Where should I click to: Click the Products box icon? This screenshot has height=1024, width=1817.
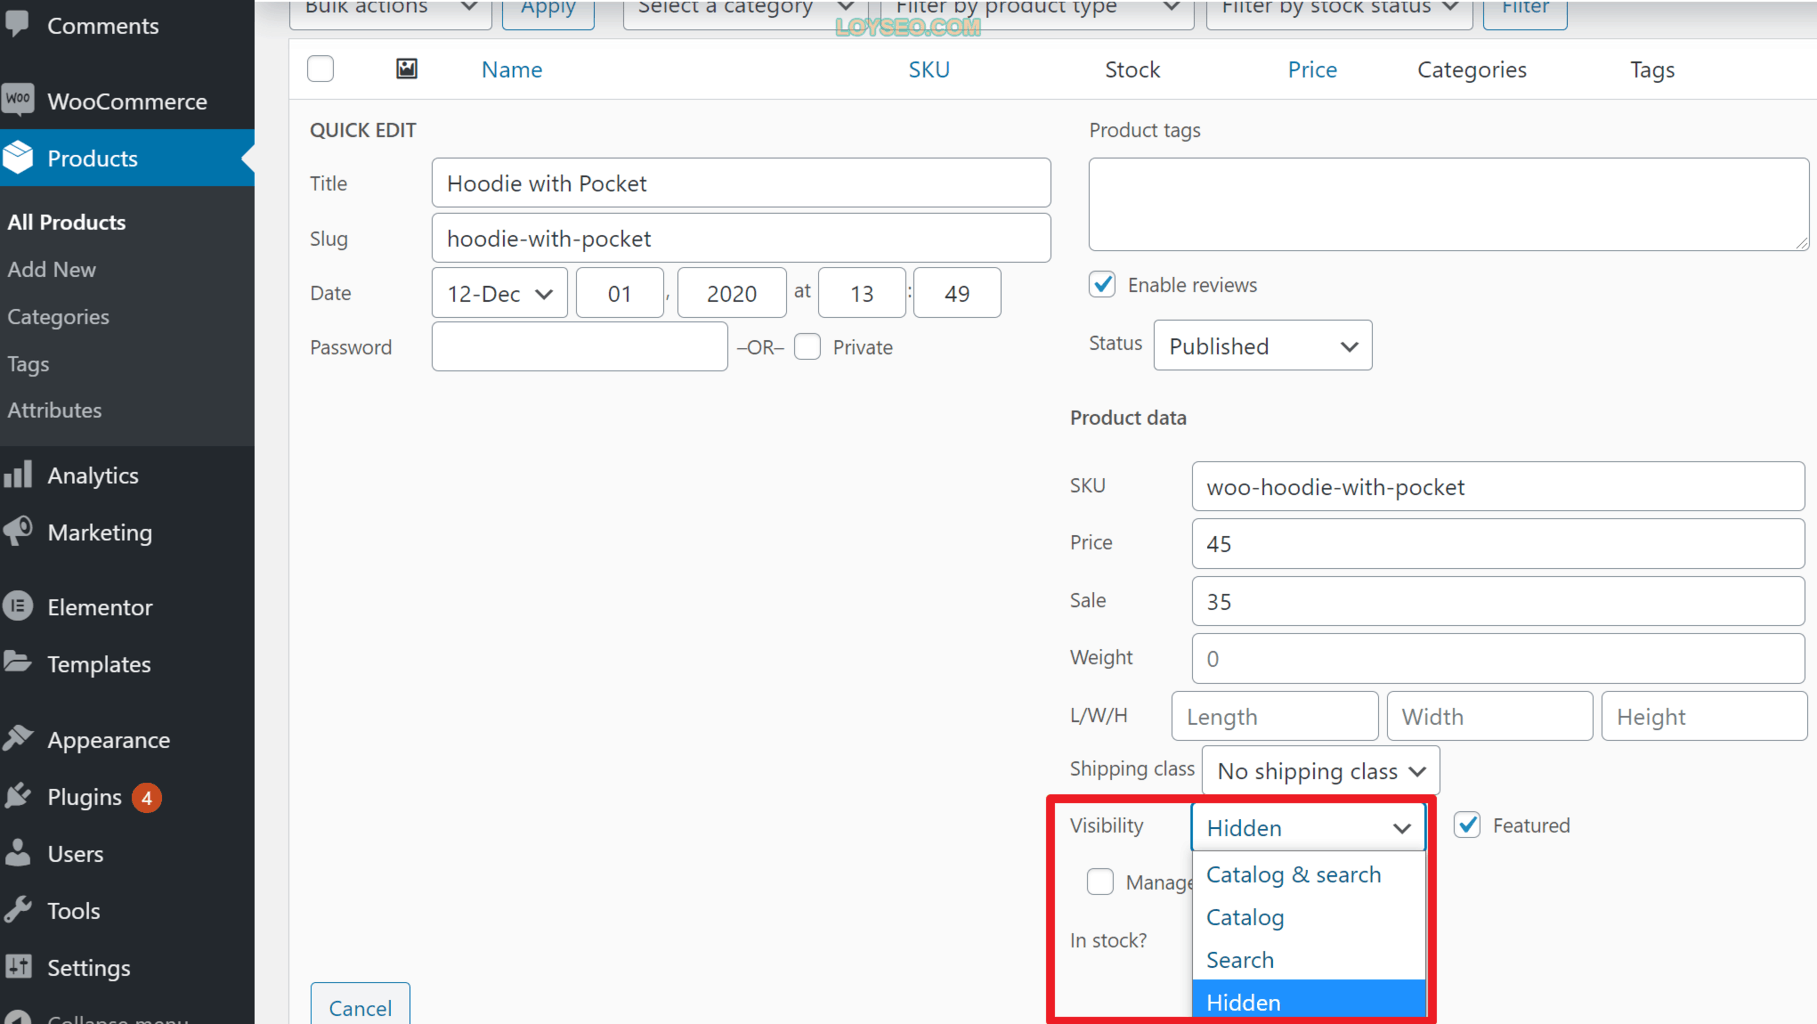click(18, 158)
